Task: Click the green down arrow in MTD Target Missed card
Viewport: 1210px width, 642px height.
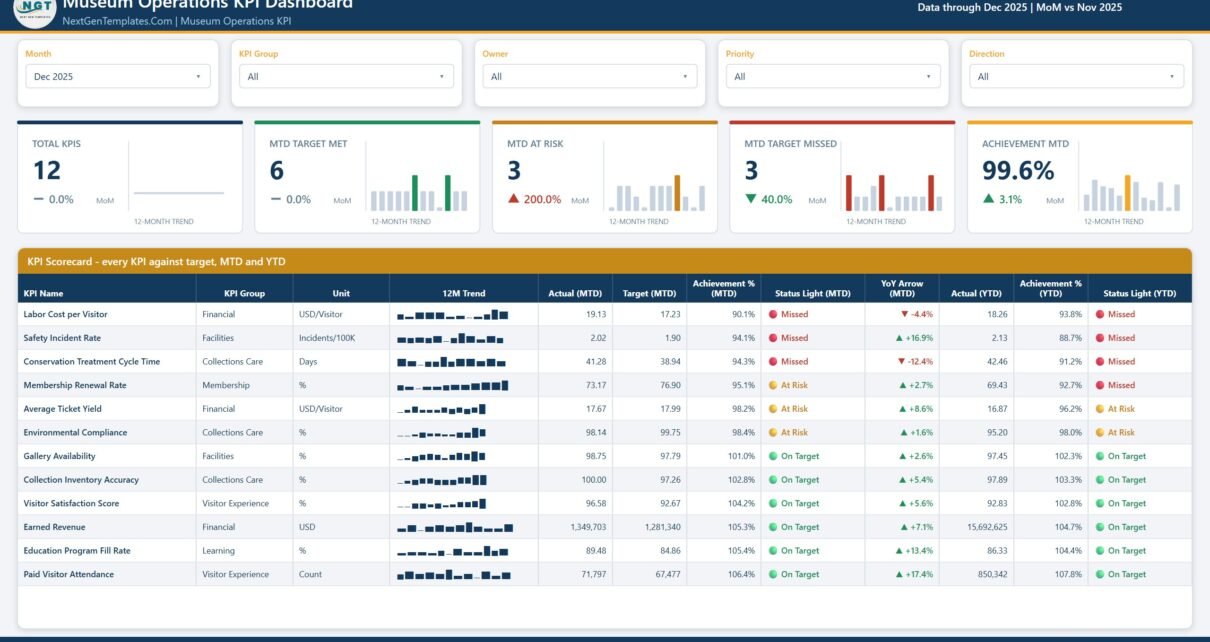Action: pyautogui.click(x=751, y=199)
